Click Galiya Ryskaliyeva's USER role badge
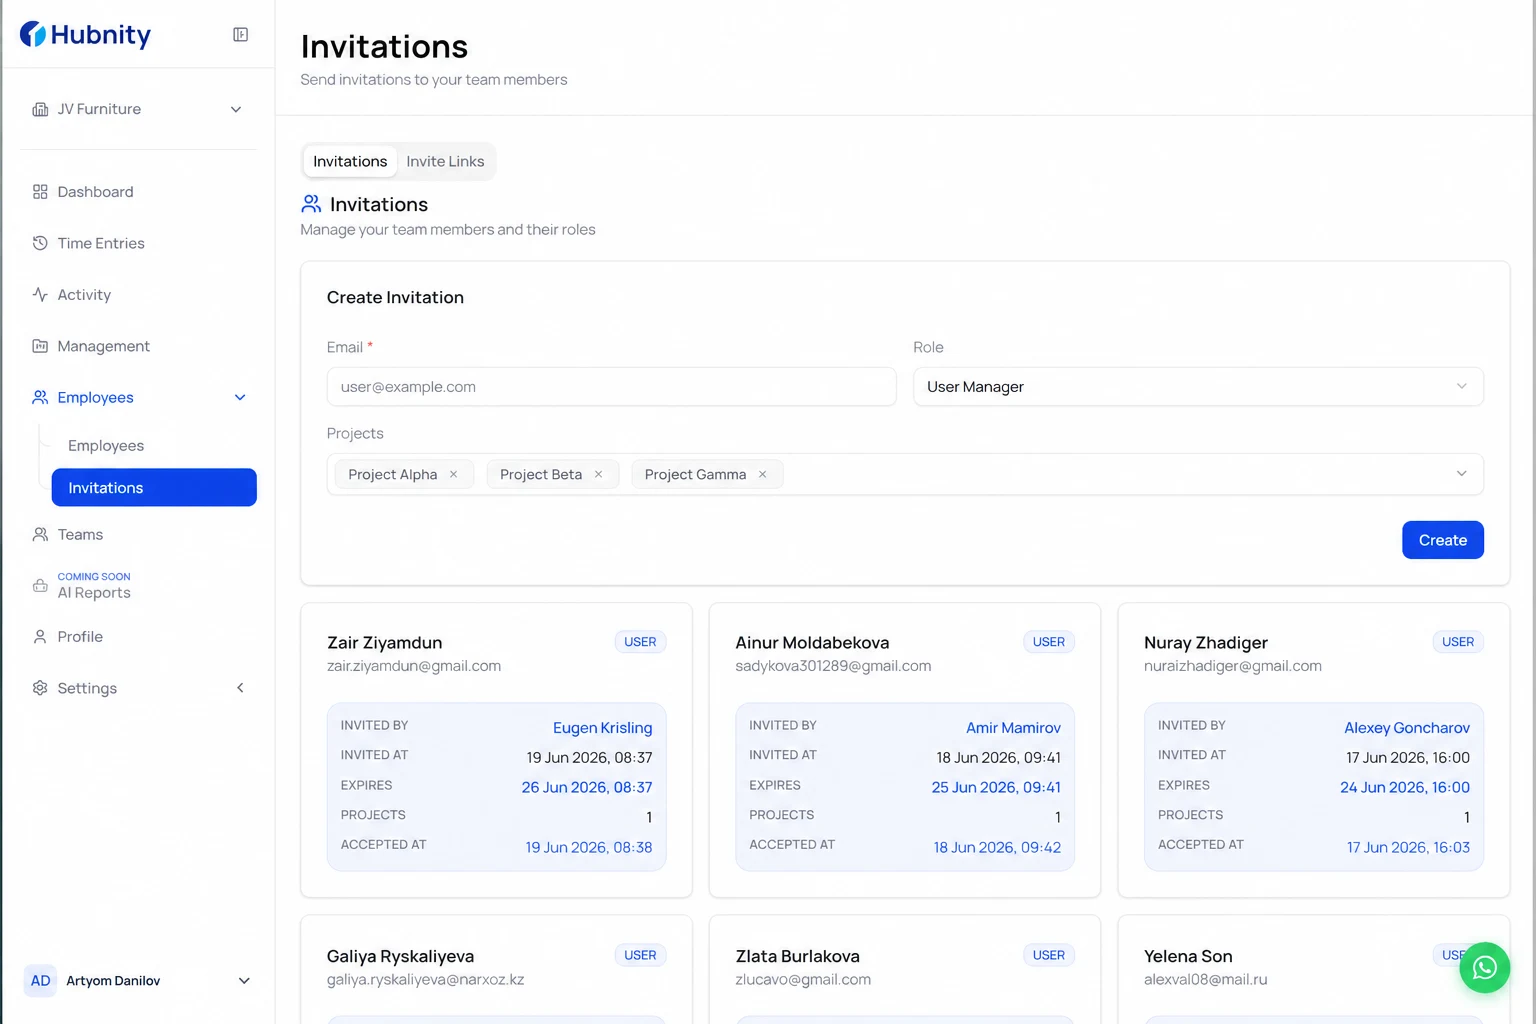1536x1024 pixels. tap(640, 955)
